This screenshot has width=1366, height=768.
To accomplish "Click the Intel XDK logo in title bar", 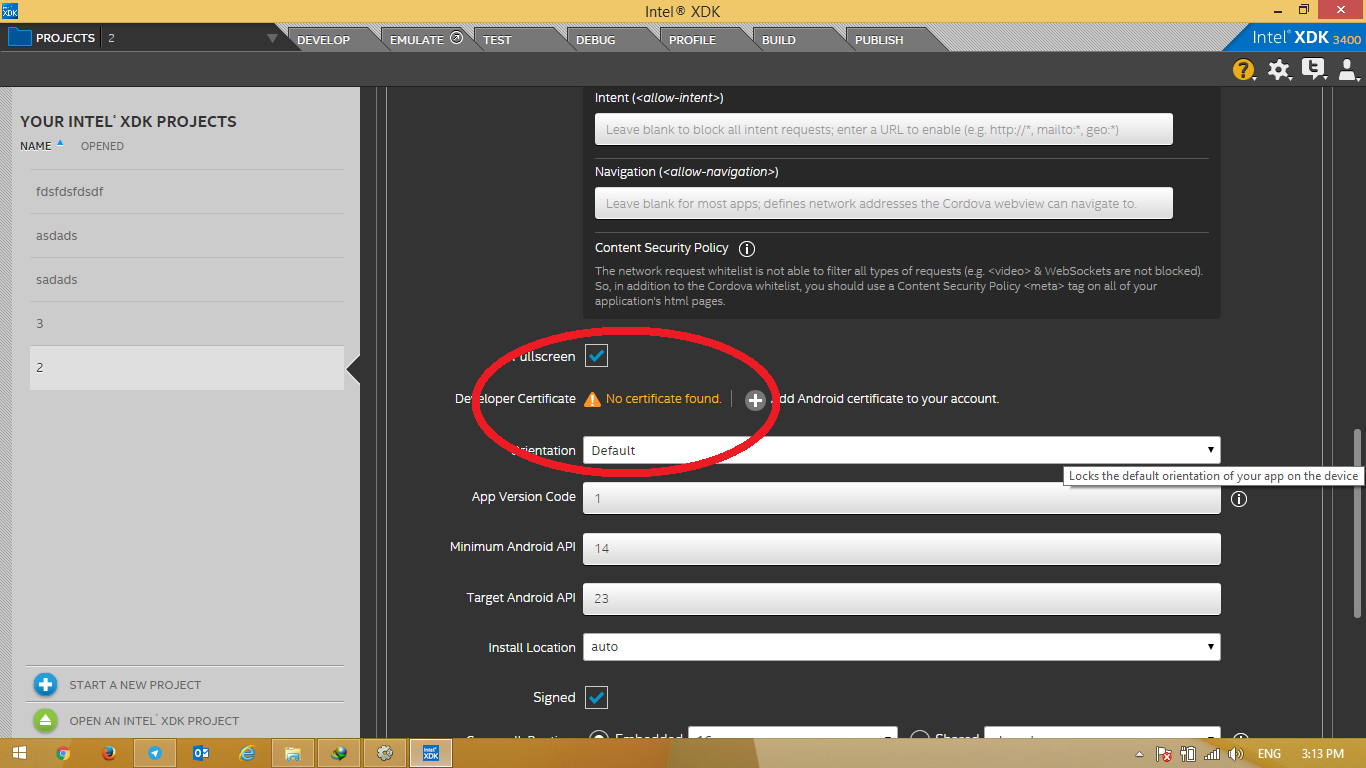I will coord(10,11).
